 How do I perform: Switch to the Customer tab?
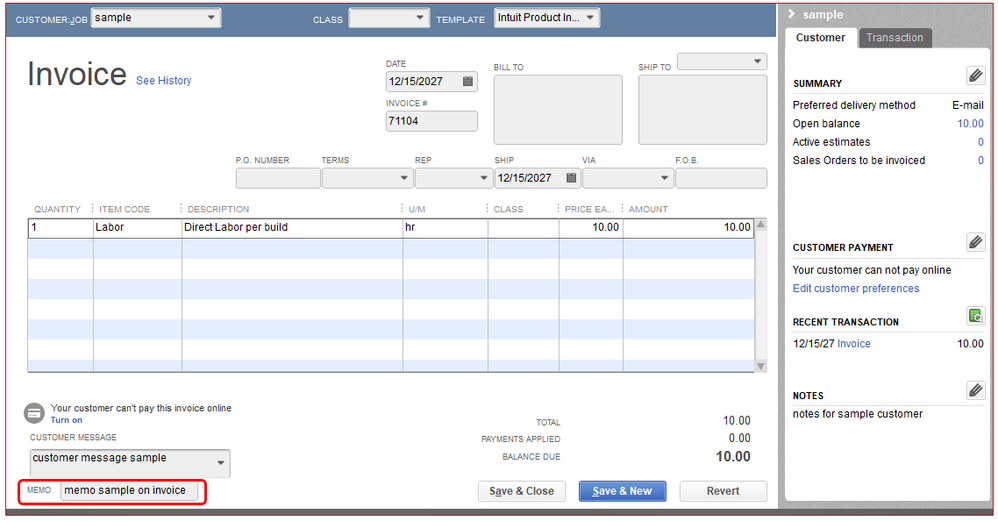820,38
